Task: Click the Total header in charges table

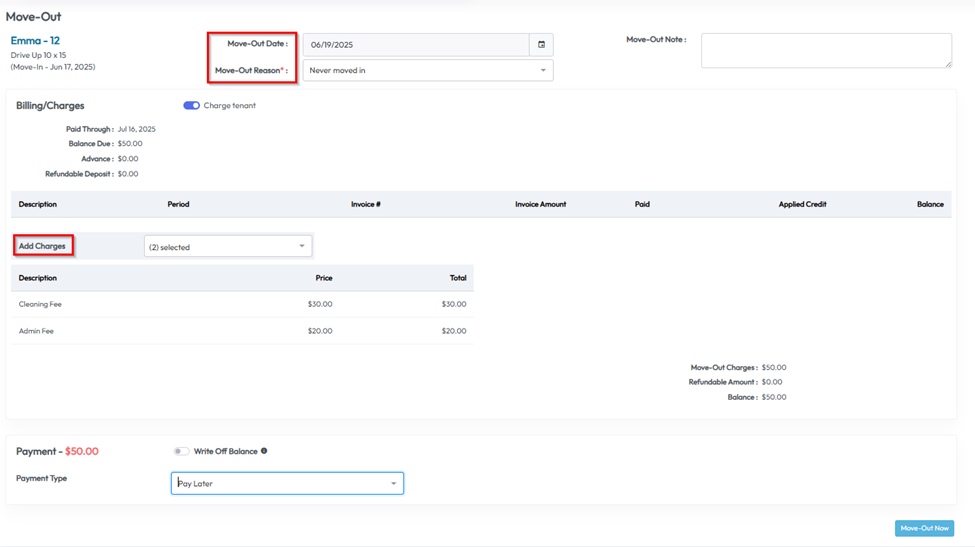Action: [x=457, y=278]
